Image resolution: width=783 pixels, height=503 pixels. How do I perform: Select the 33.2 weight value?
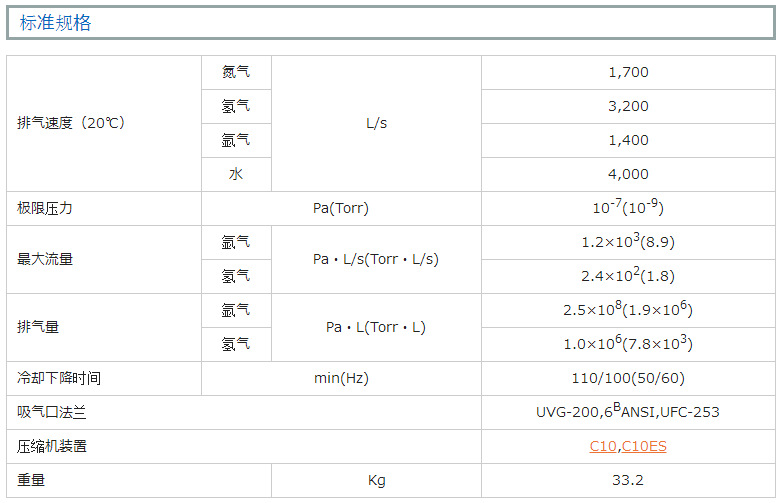(x=628, y=480)
